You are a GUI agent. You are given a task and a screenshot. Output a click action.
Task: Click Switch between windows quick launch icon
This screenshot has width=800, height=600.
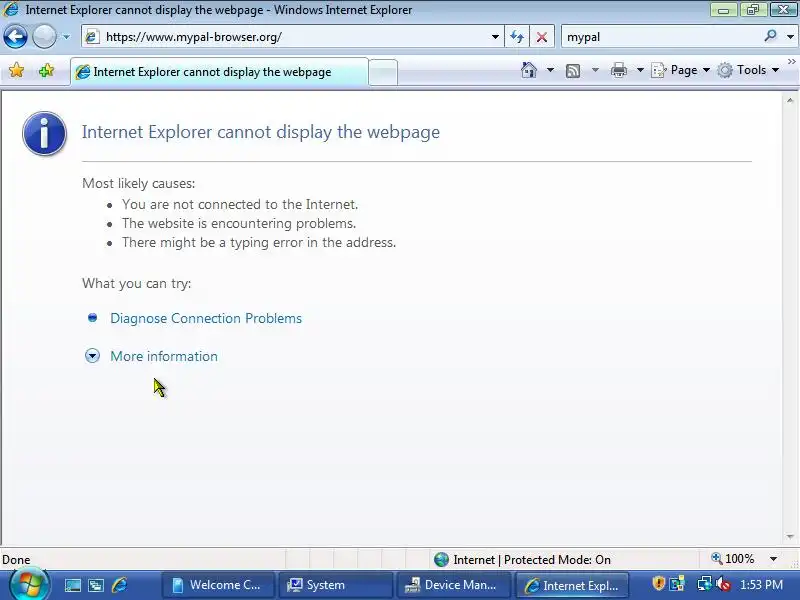(96, 585)
